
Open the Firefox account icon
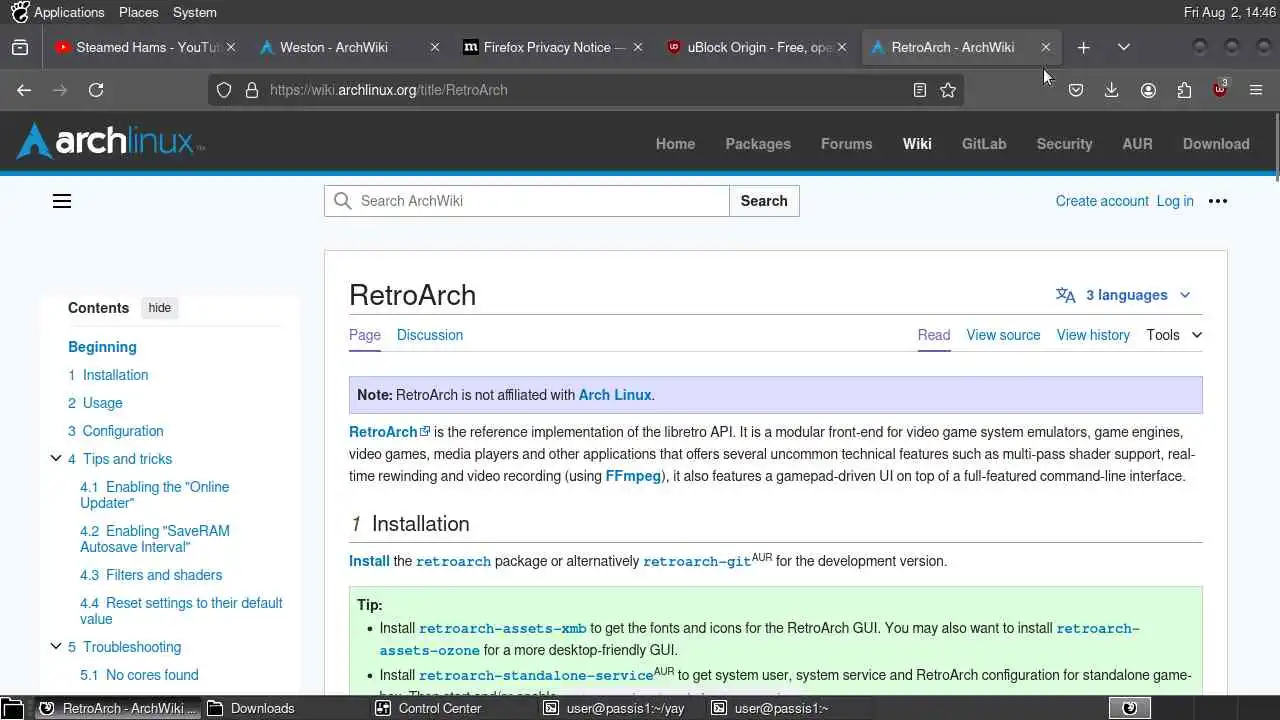point(1148,90)
